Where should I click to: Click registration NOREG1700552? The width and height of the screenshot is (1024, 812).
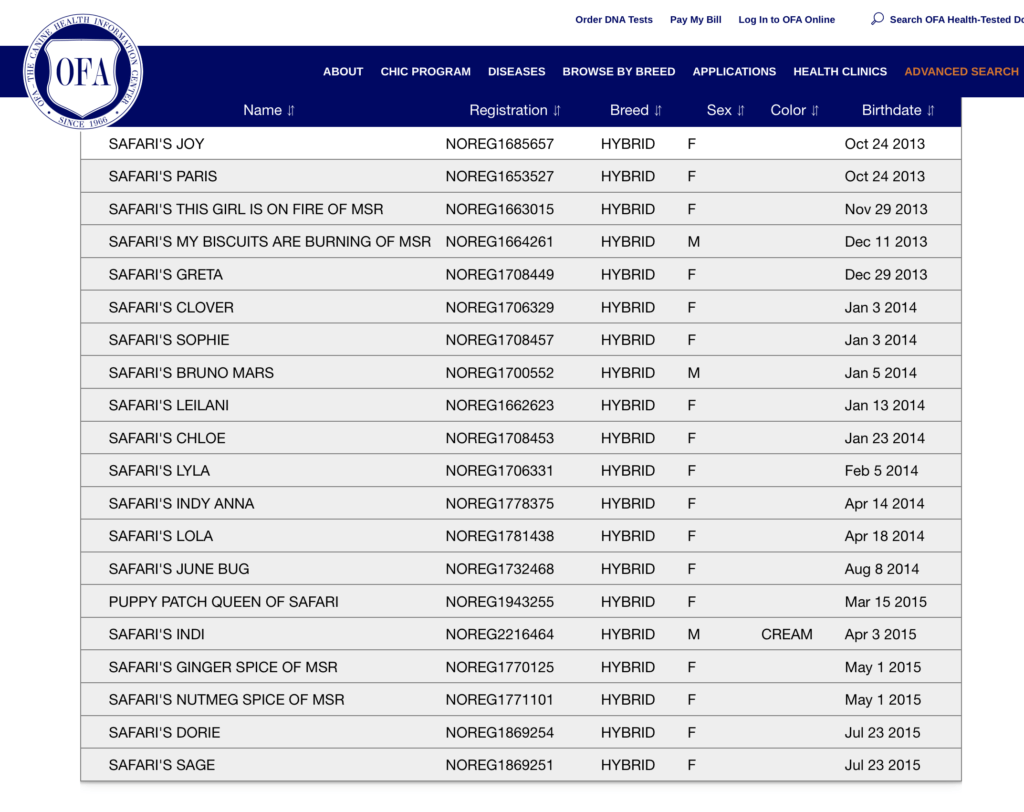(500, 372)
